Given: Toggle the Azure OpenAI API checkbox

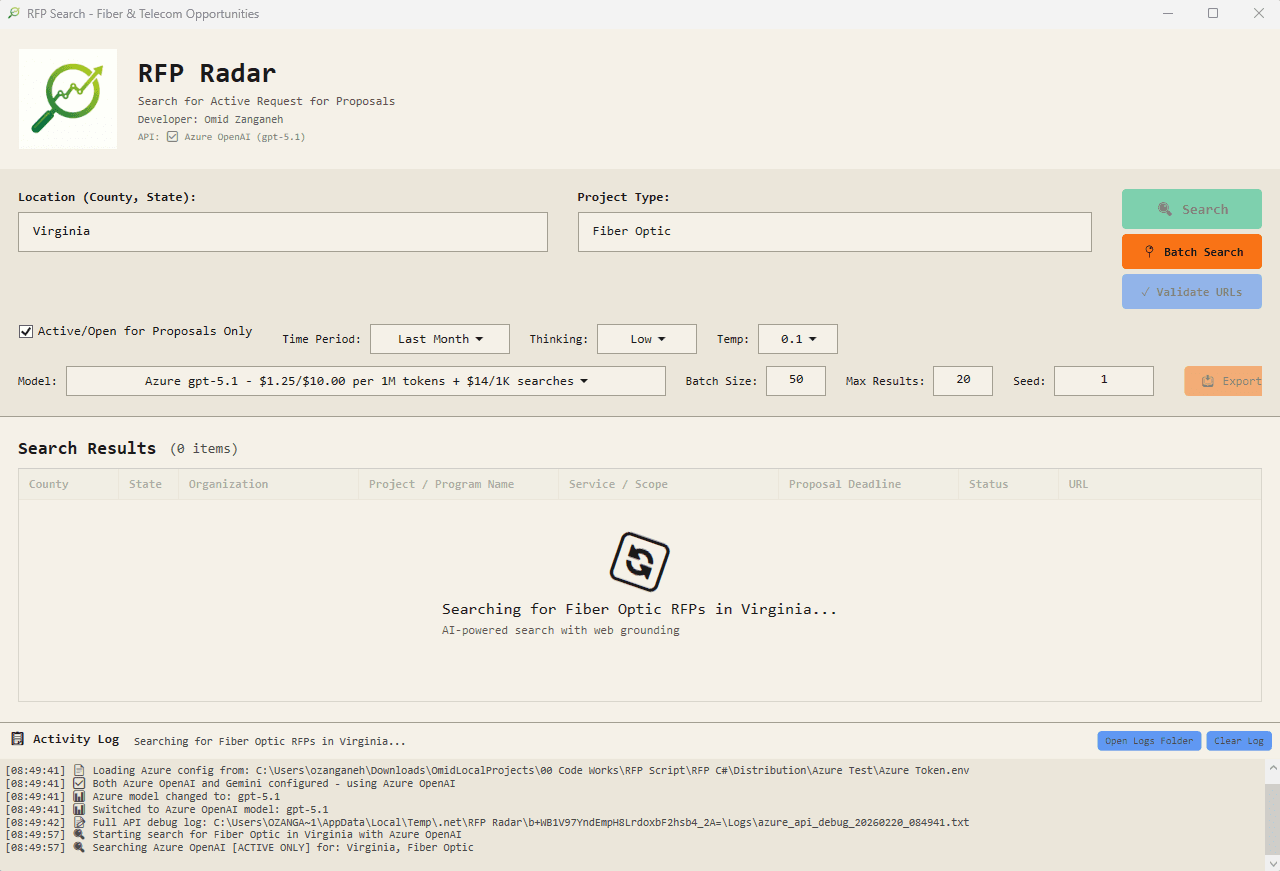Looking at the screenshot, I should [172, 137].
